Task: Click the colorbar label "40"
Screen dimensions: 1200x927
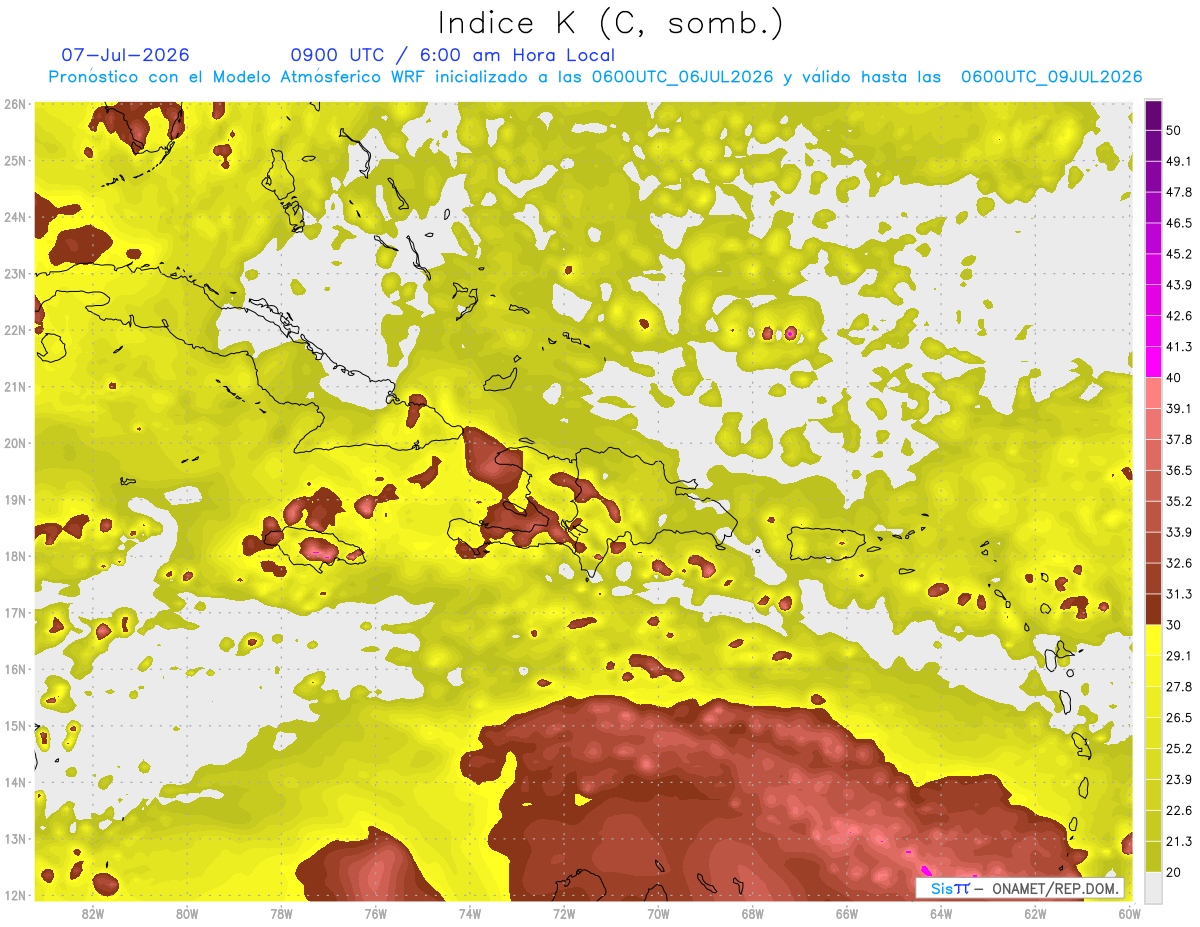Action: pyautogui.click(x=1175, y=378)
